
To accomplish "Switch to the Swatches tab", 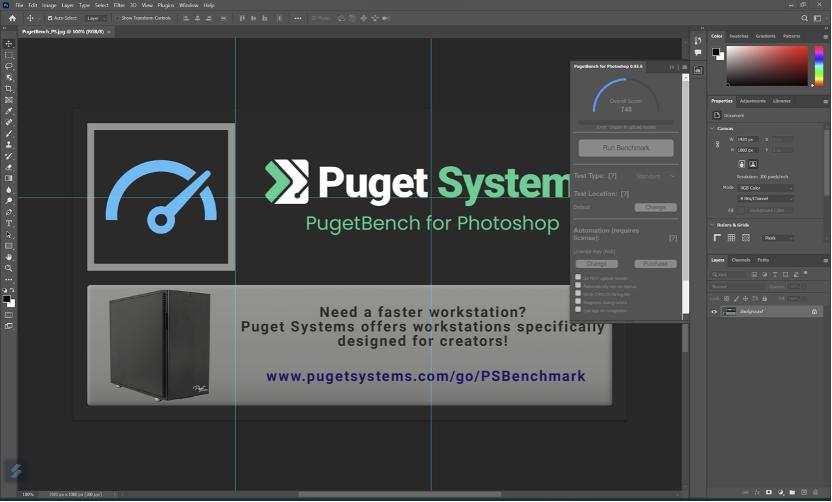I will click(x=739, y=36).
